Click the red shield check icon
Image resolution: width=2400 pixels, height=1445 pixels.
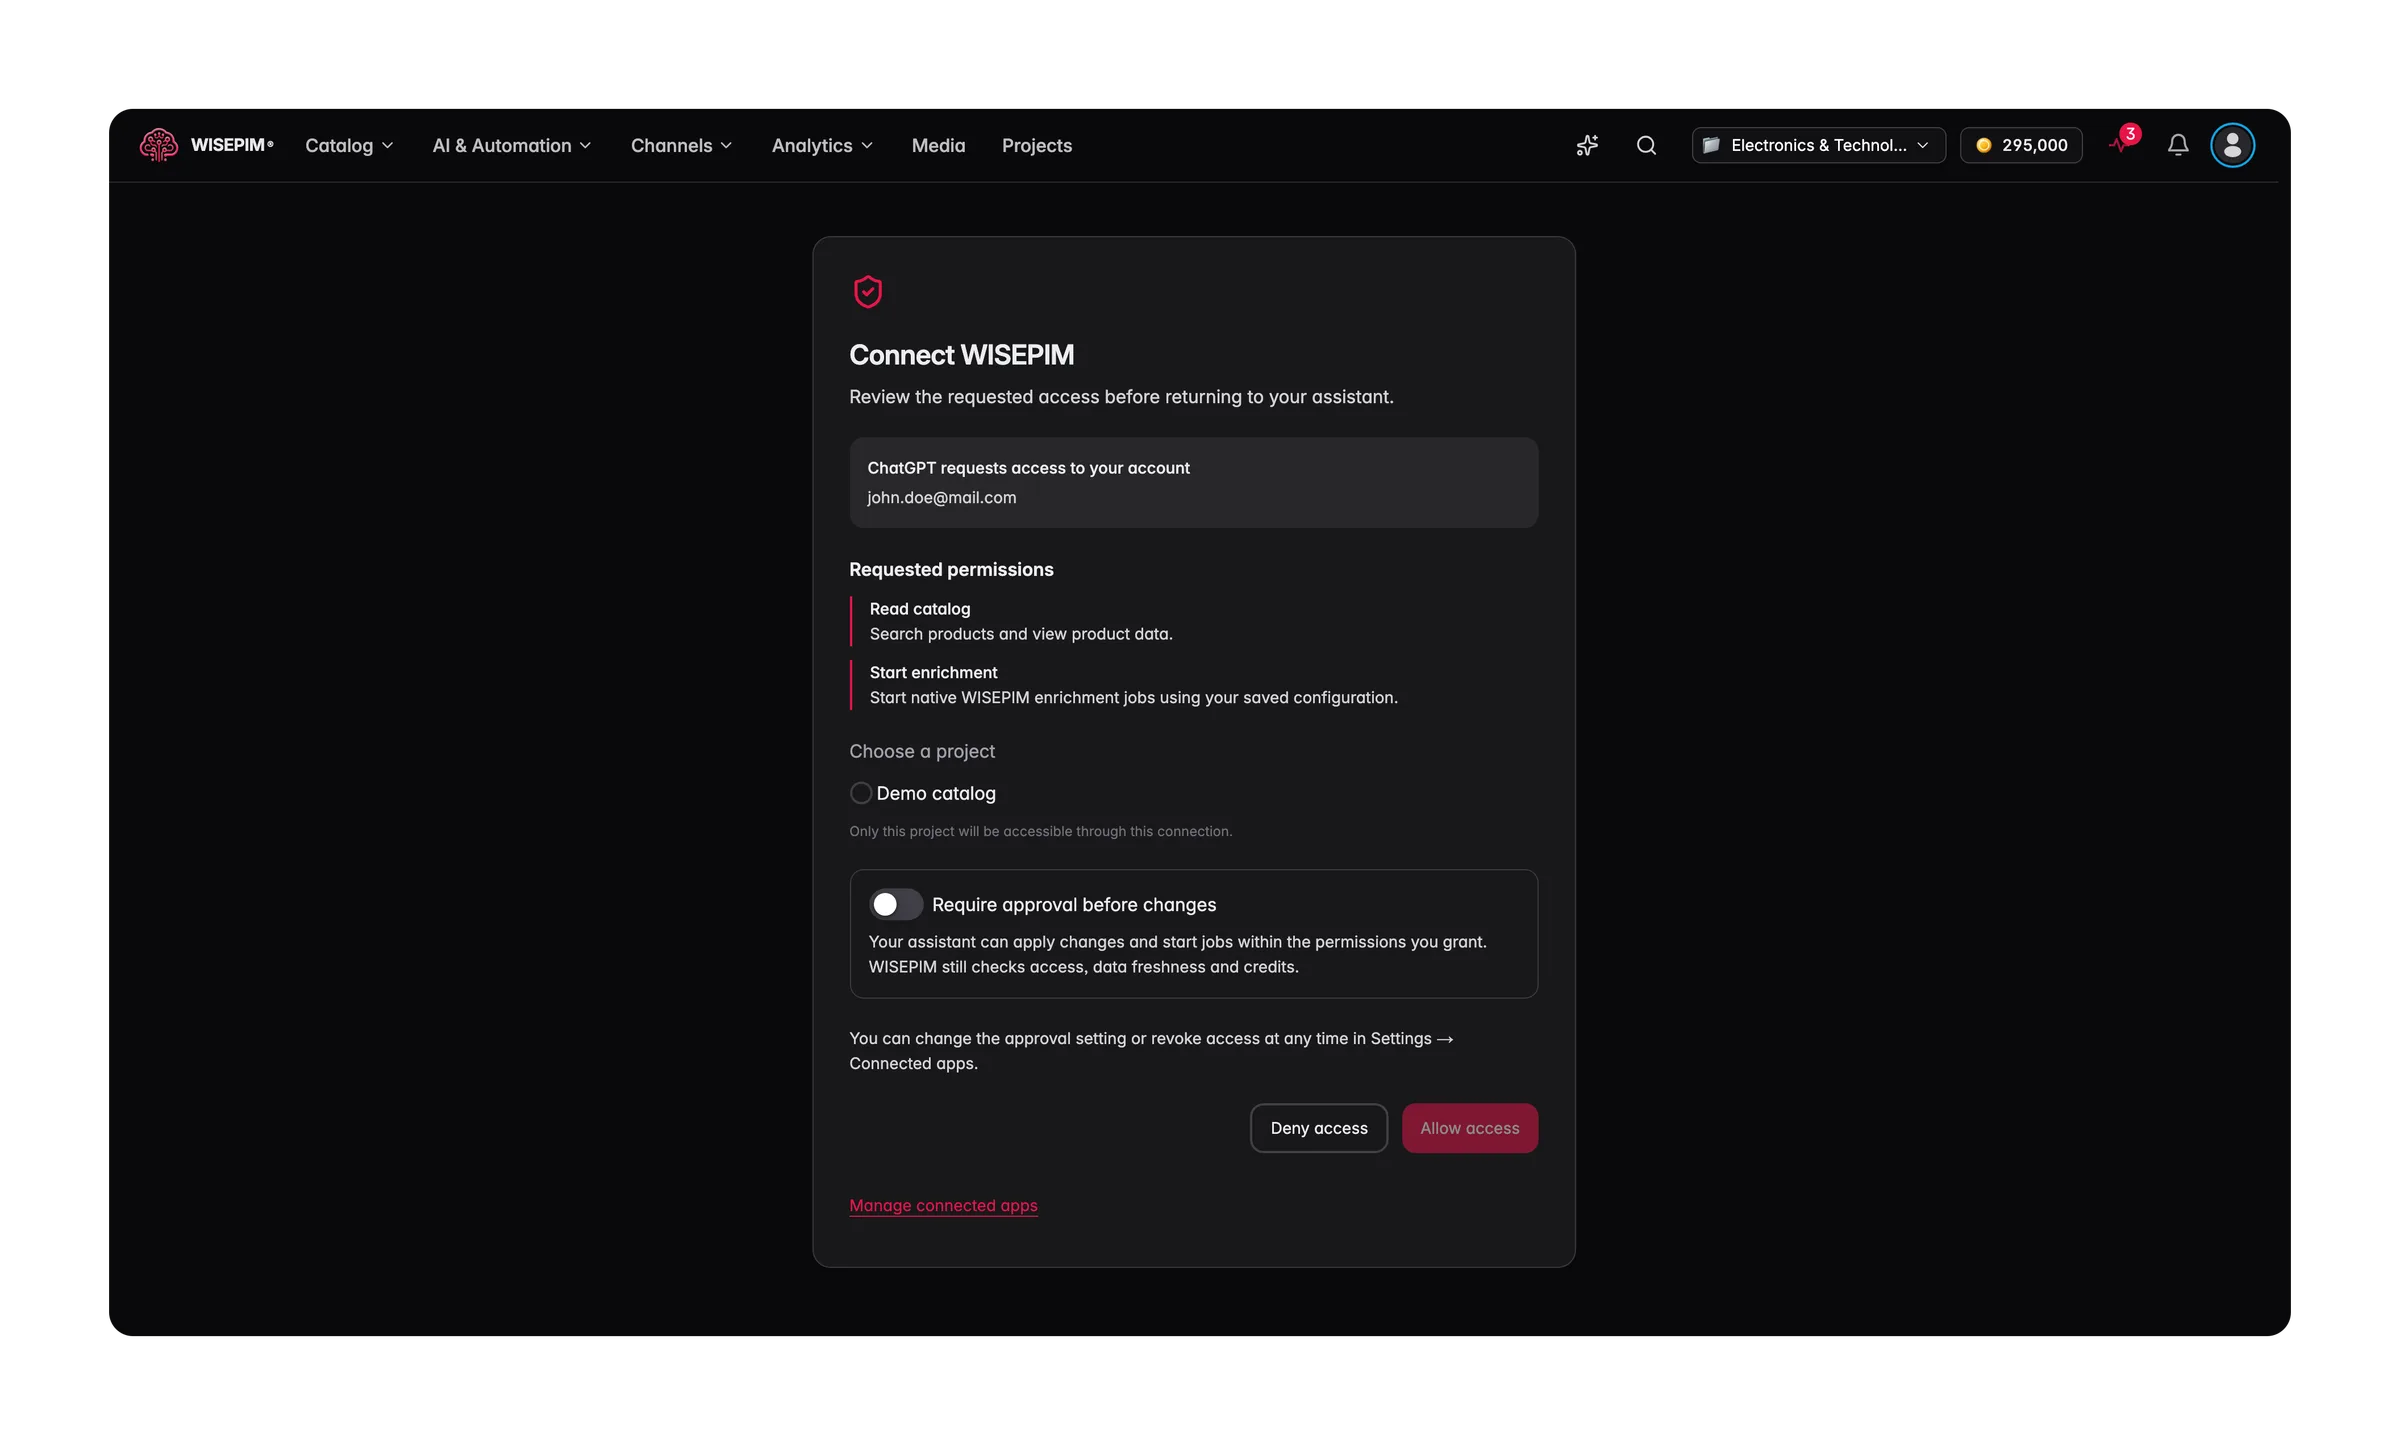pyautogui.click(x=867, y=291)
